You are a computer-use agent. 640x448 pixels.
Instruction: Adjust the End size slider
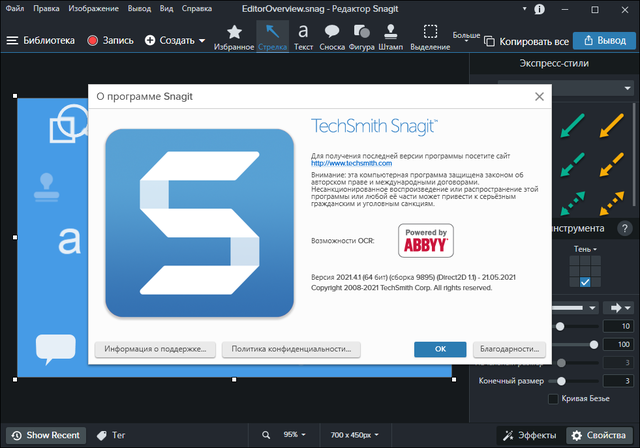point(561,381)
